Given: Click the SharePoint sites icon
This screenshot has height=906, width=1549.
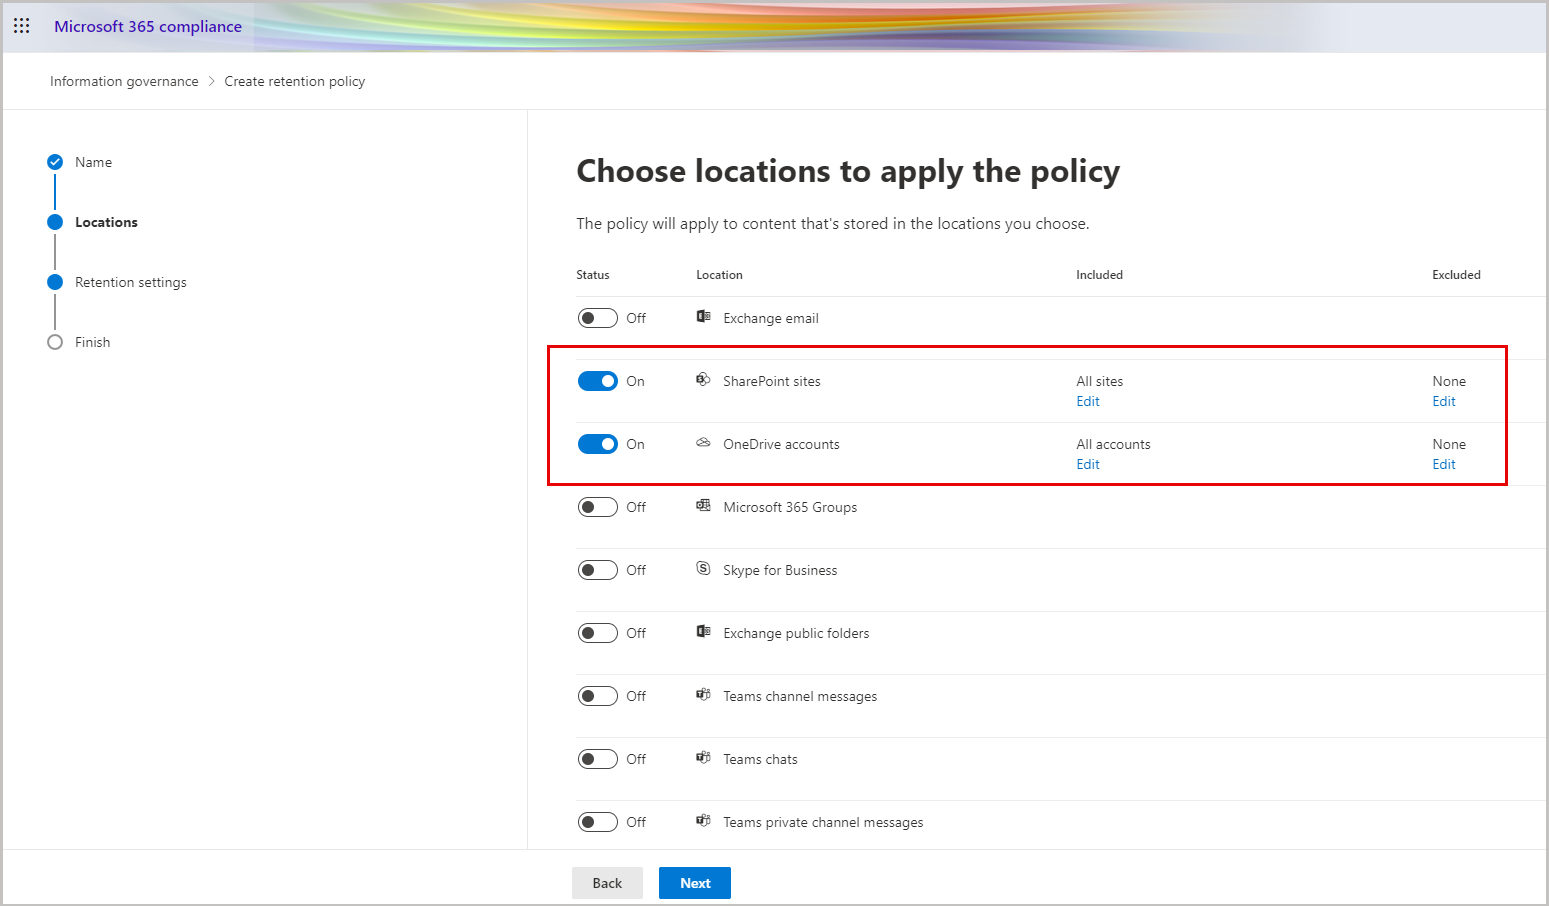Looking at the screenshot, I should pyautogui.click(x=704, y=380).
